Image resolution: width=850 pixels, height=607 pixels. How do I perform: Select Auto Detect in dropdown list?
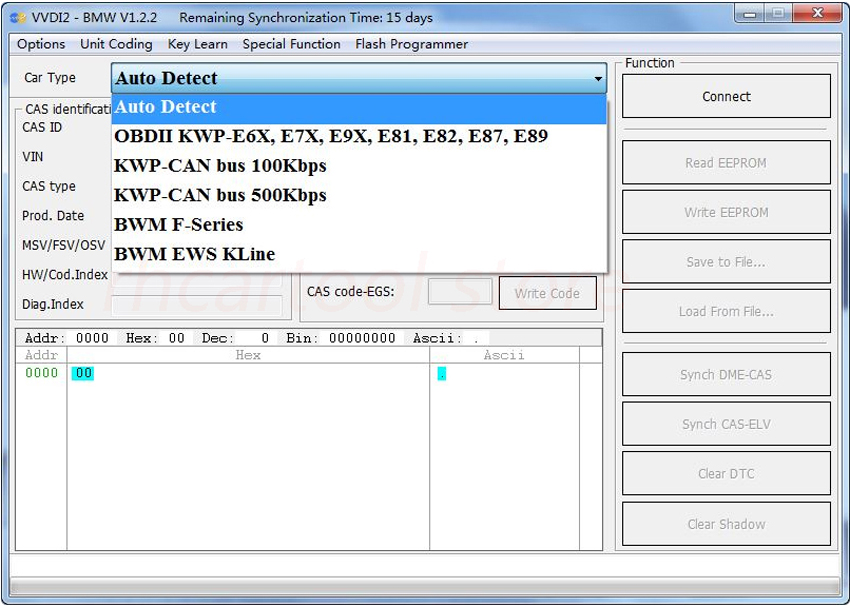tap(359, 107)
